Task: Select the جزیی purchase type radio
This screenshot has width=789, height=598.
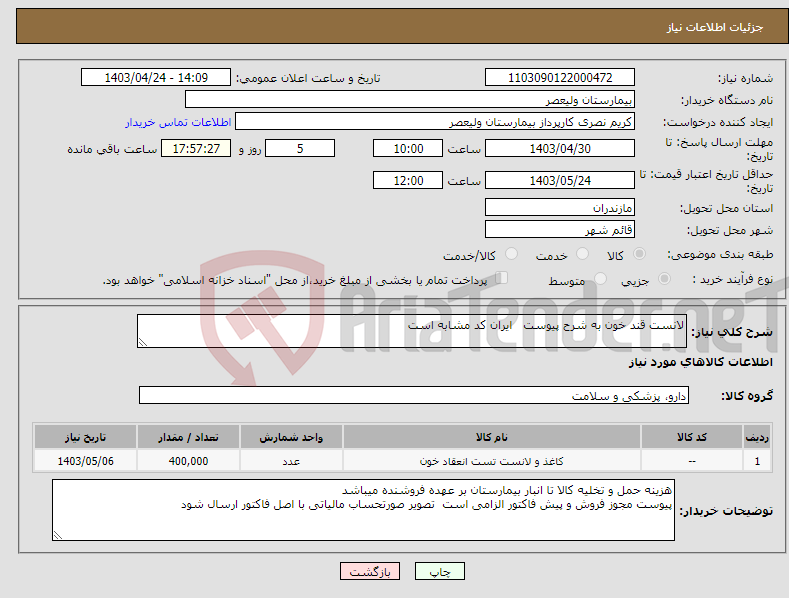Action: [x=664, y=278]
